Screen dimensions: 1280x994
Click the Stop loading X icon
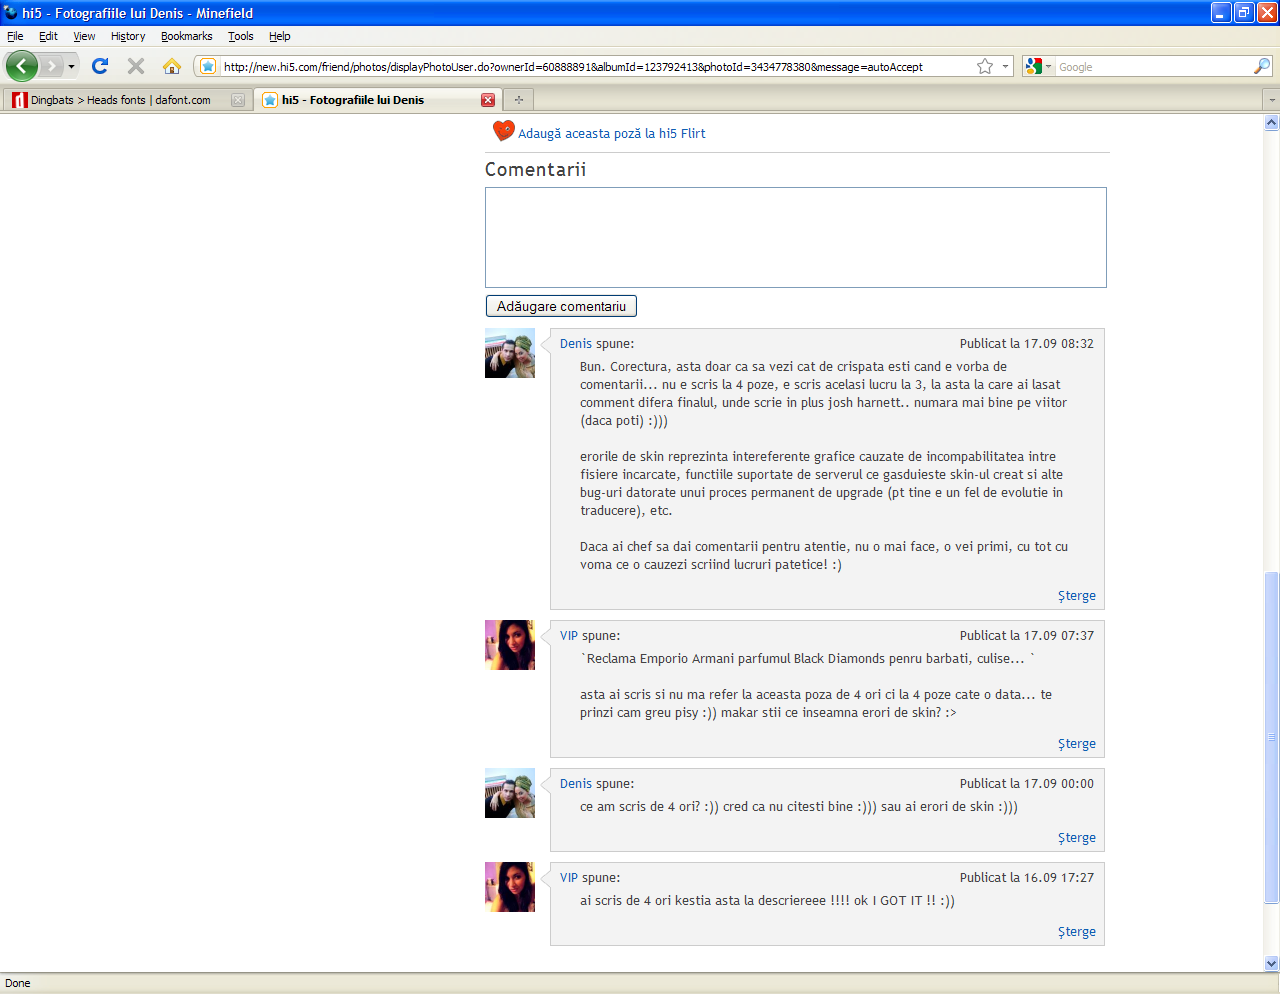[x=136, y=66]
